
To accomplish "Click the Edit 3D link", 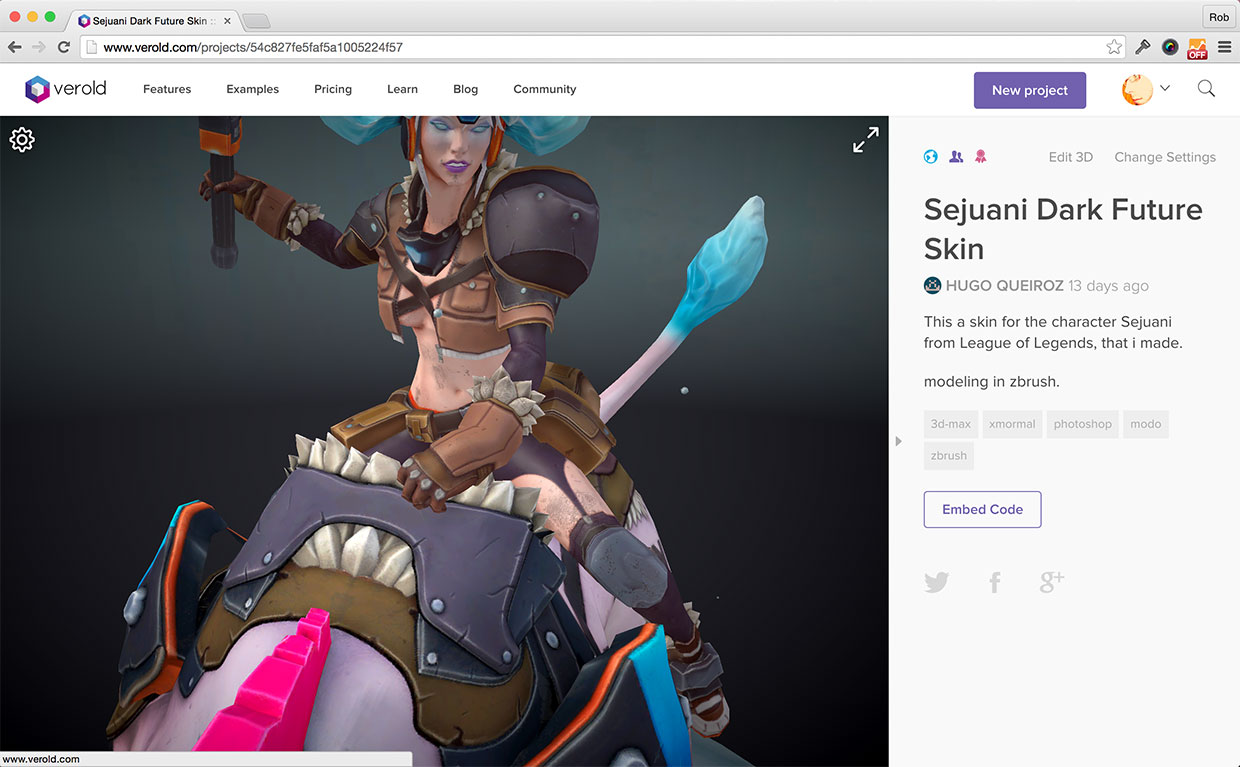I will tap(1071, 157).
